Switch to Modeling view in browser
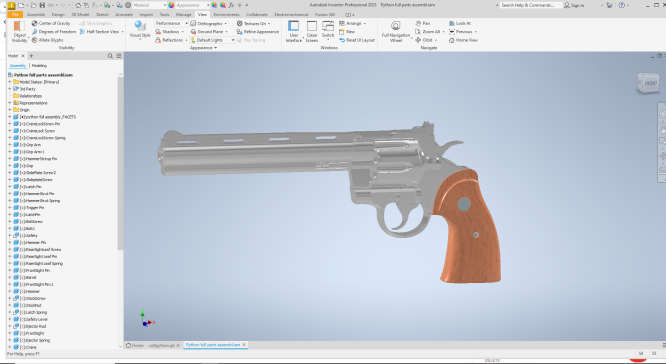This screenshot has width=666, height=364. point(39,65)
